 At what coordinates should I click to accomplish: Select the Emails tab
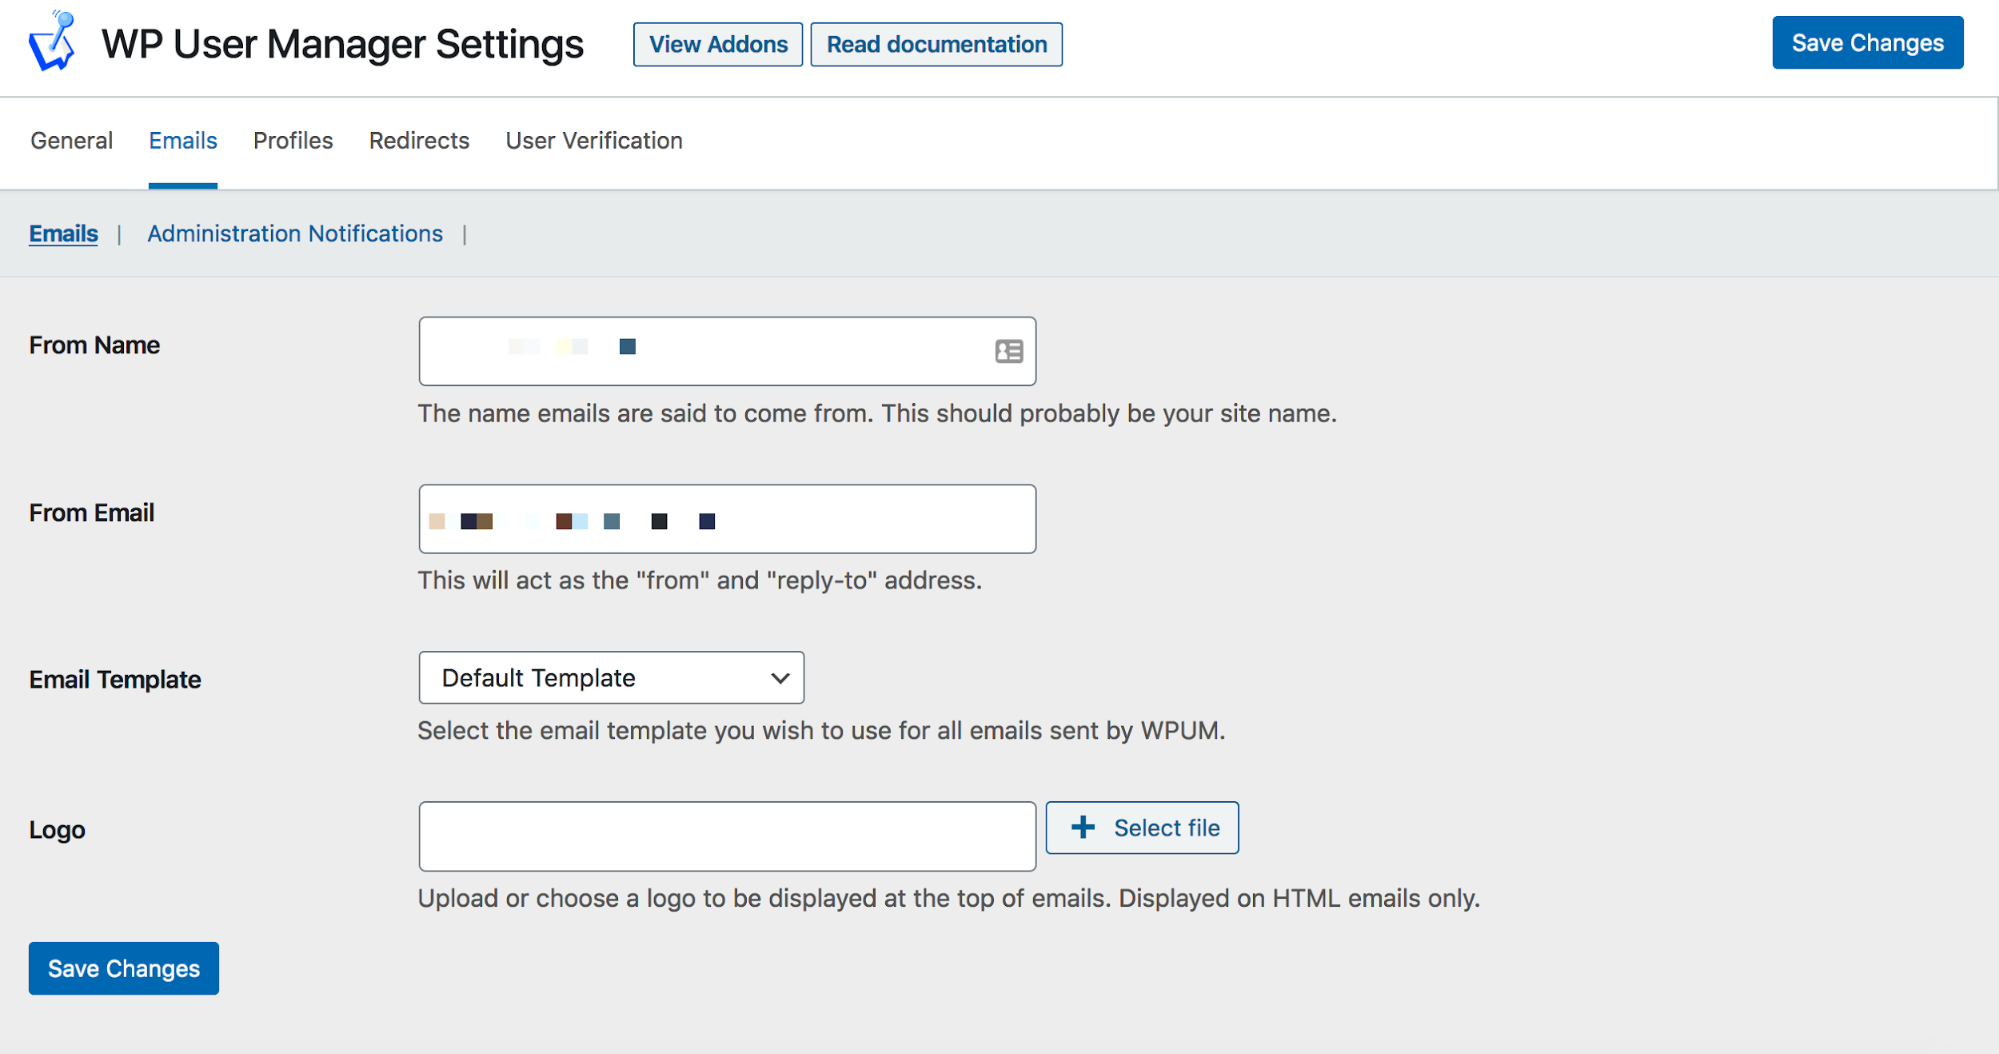(183, 141)
